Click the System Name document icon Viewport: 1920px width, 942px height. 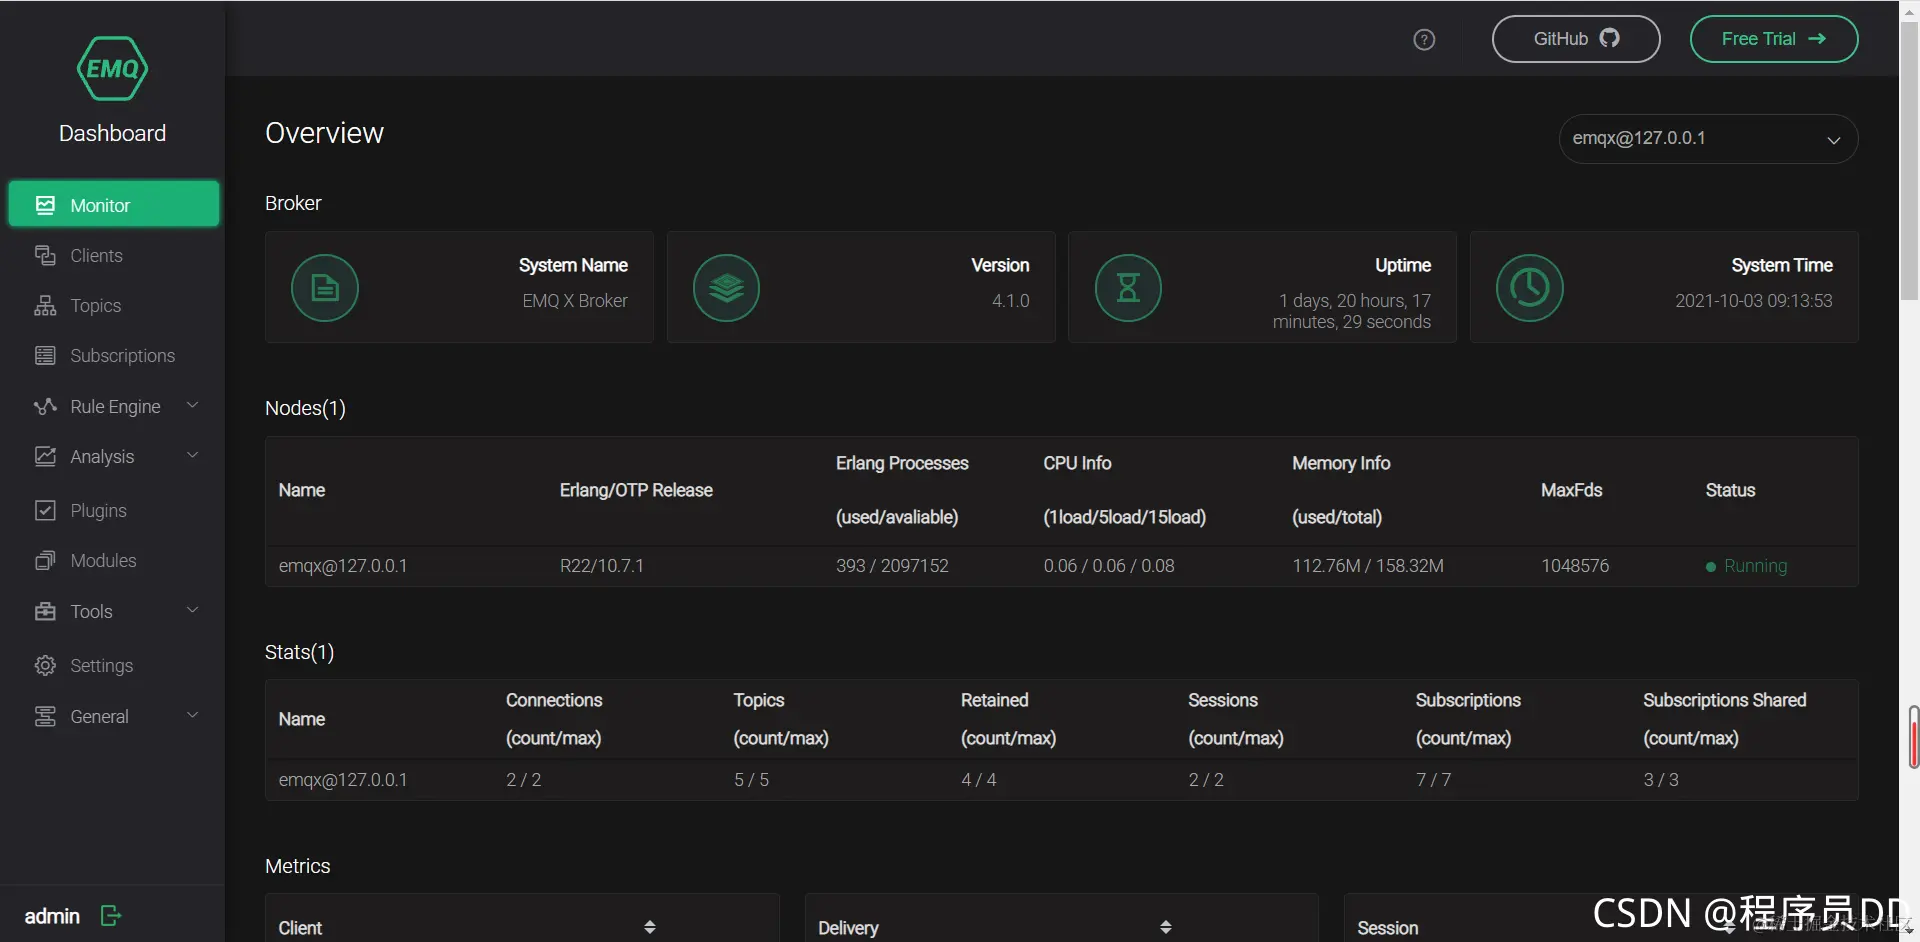325,288
